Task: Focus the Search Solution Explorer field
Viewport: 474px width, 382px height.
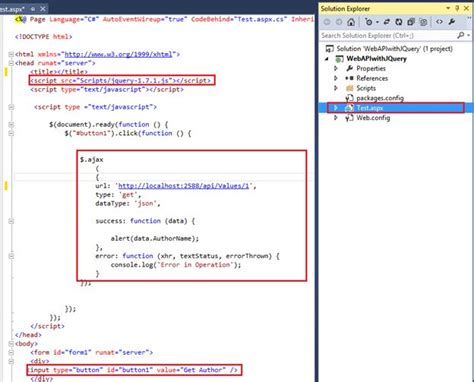Action: 388,35
